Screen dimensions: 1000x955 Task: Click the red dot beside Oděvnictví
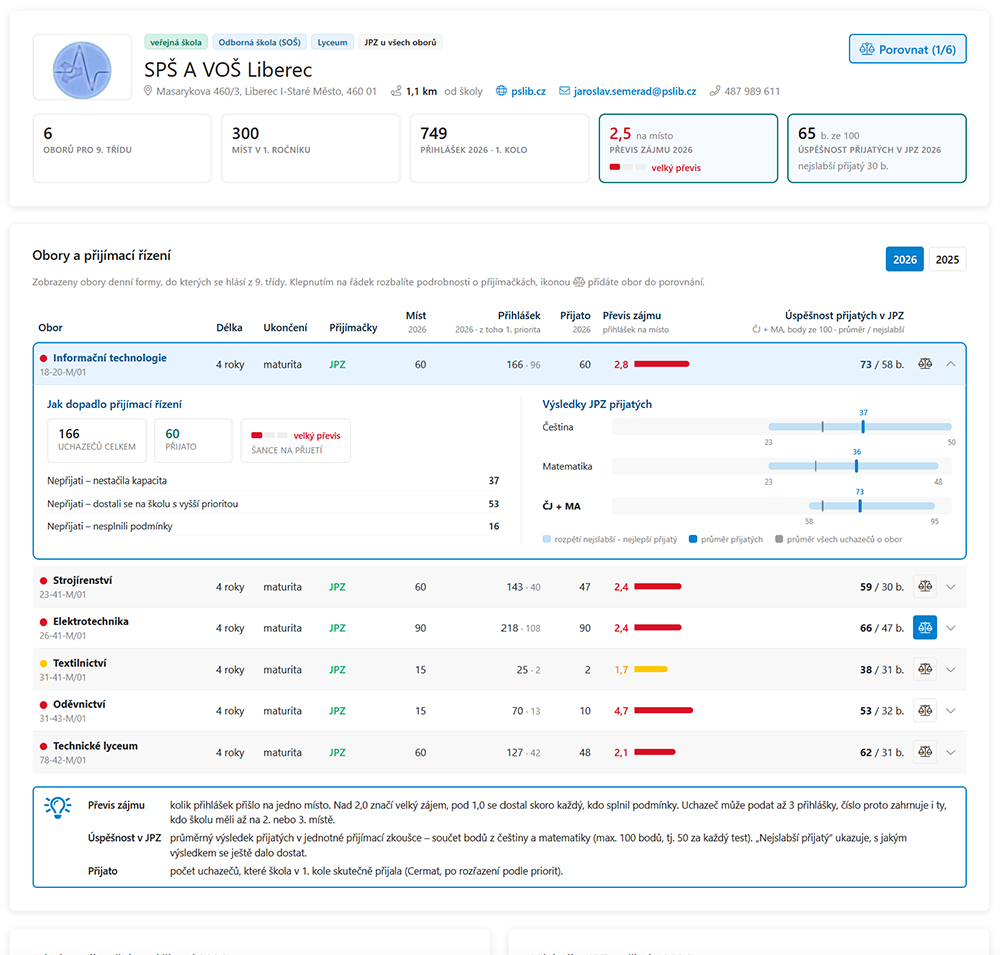[43, 705]
